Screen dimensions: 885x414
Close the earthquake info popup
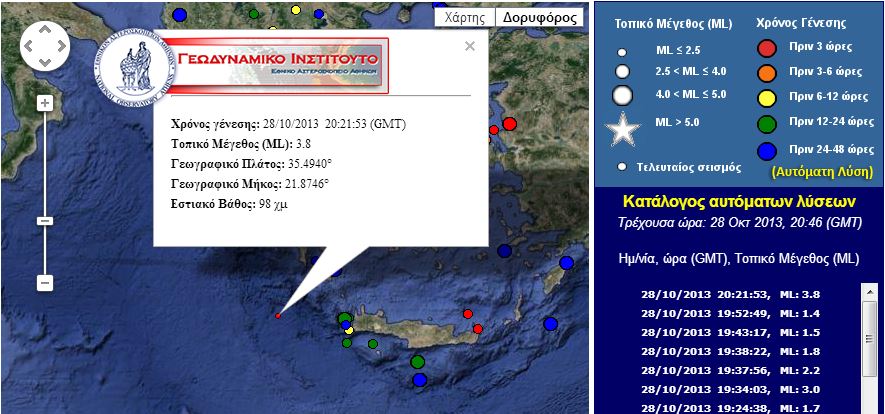pos(471,45)
